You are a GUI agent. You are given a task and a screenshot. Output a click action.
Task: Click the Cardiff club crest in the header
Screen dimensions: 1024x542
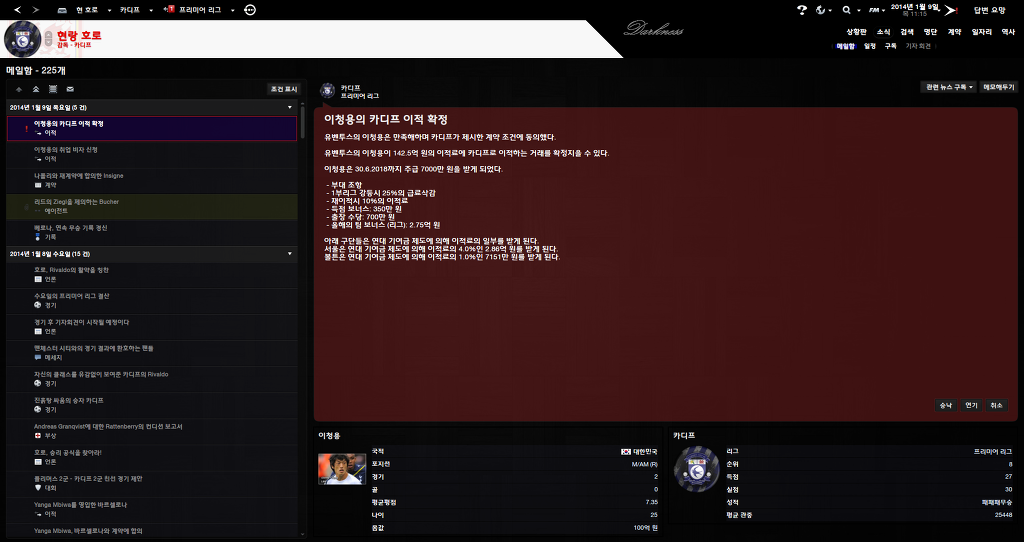23,39
